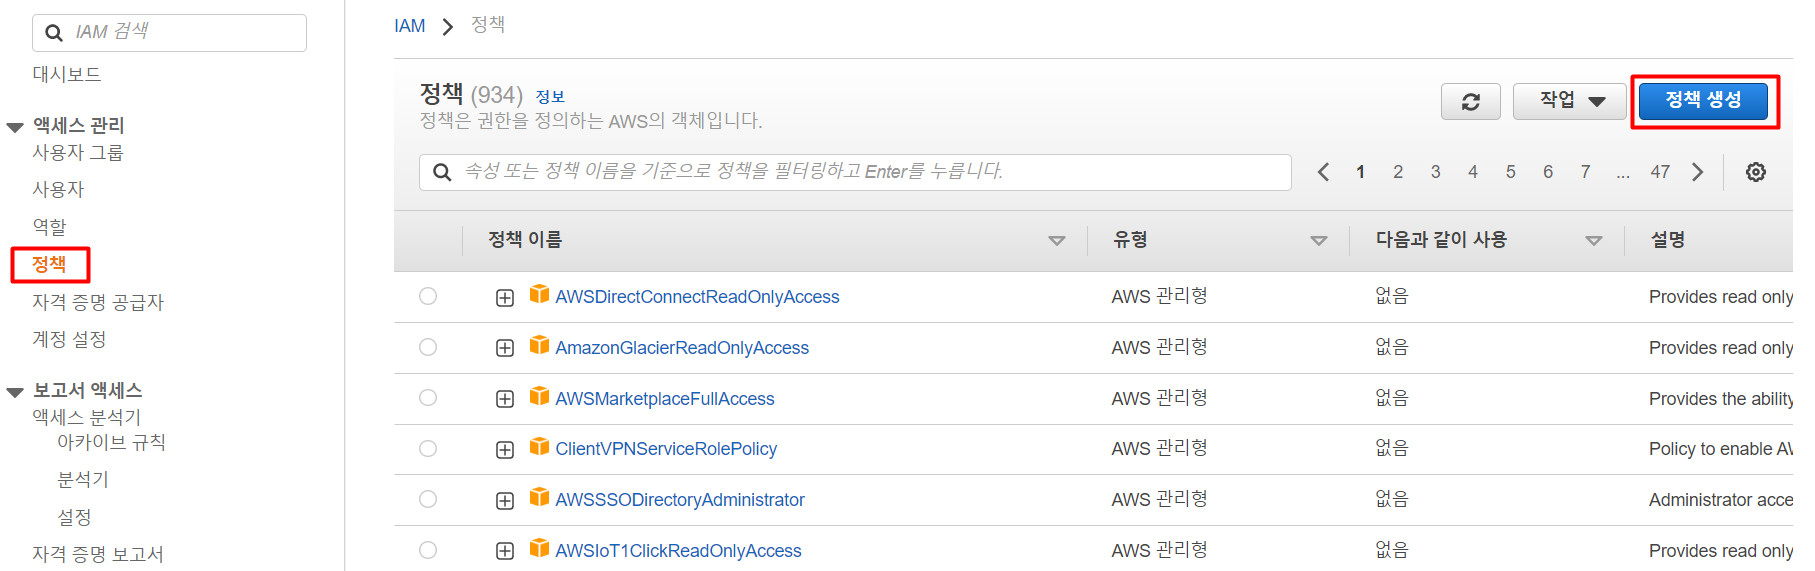Jump to last page 47
Image resolution: width=1815 pixels, height=571 pixels.
[x=1660, y=172]
